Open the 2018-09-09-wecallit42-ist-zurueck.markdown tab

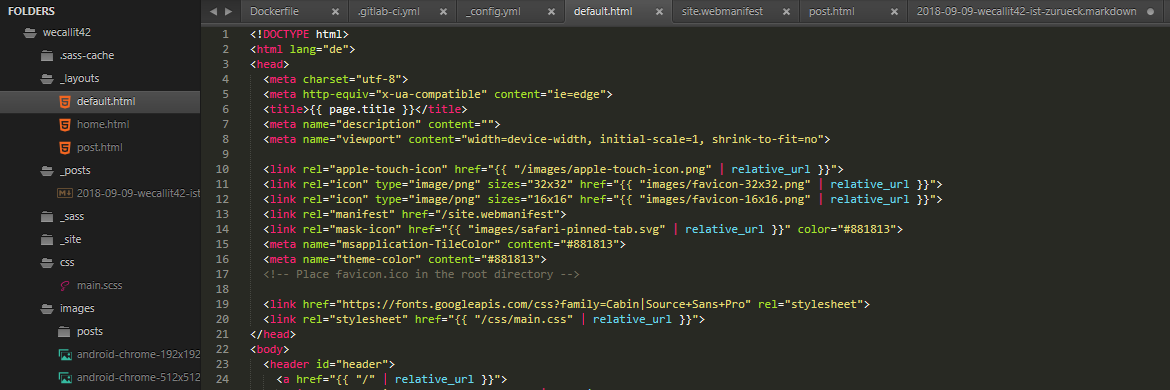[x=1026, y=11]
